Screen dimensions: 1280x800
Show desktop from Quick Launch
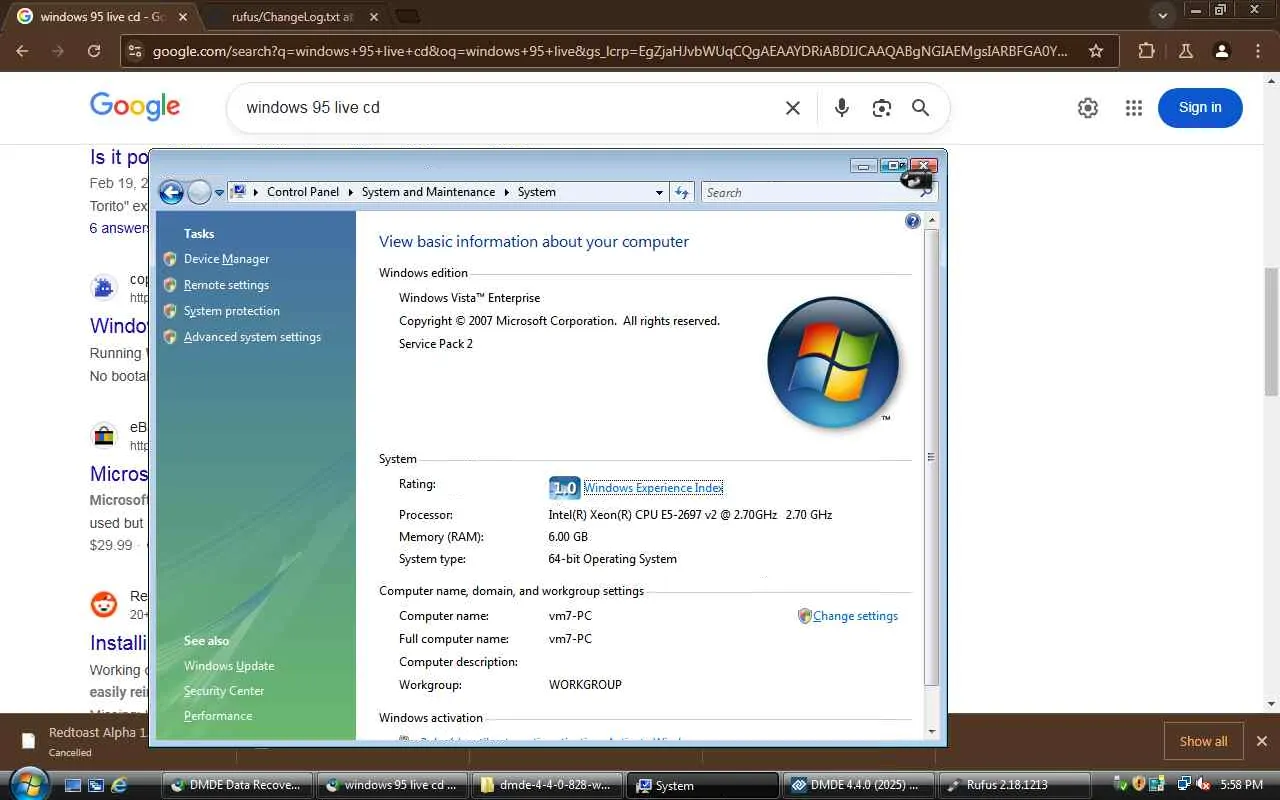click(72, 785)
